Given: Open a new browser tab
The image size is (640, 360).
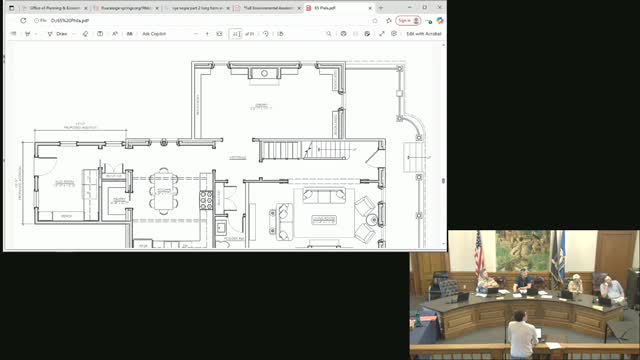Looking at the screenshot, I should [x=381, y=8].
